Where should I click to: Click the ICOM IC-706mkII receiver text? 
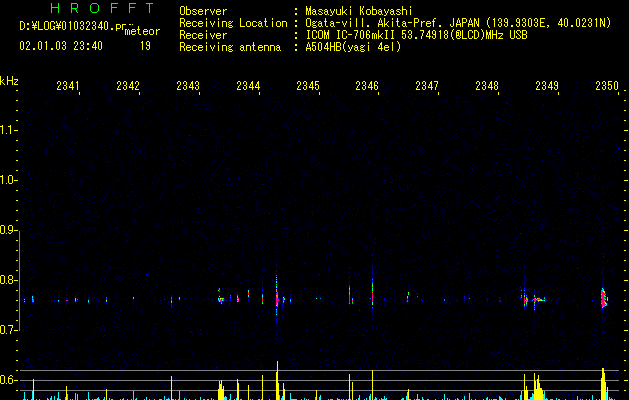click(416, 35)
